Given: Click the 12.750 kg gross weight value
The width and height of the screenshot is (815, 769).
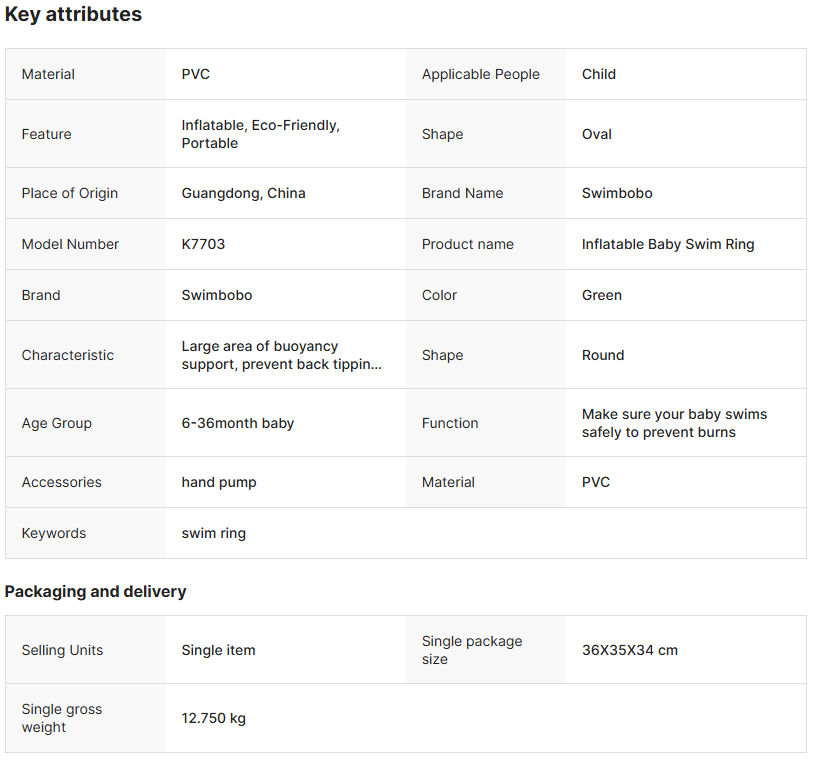Looking at the screenshot, I should tap(213, 718).
